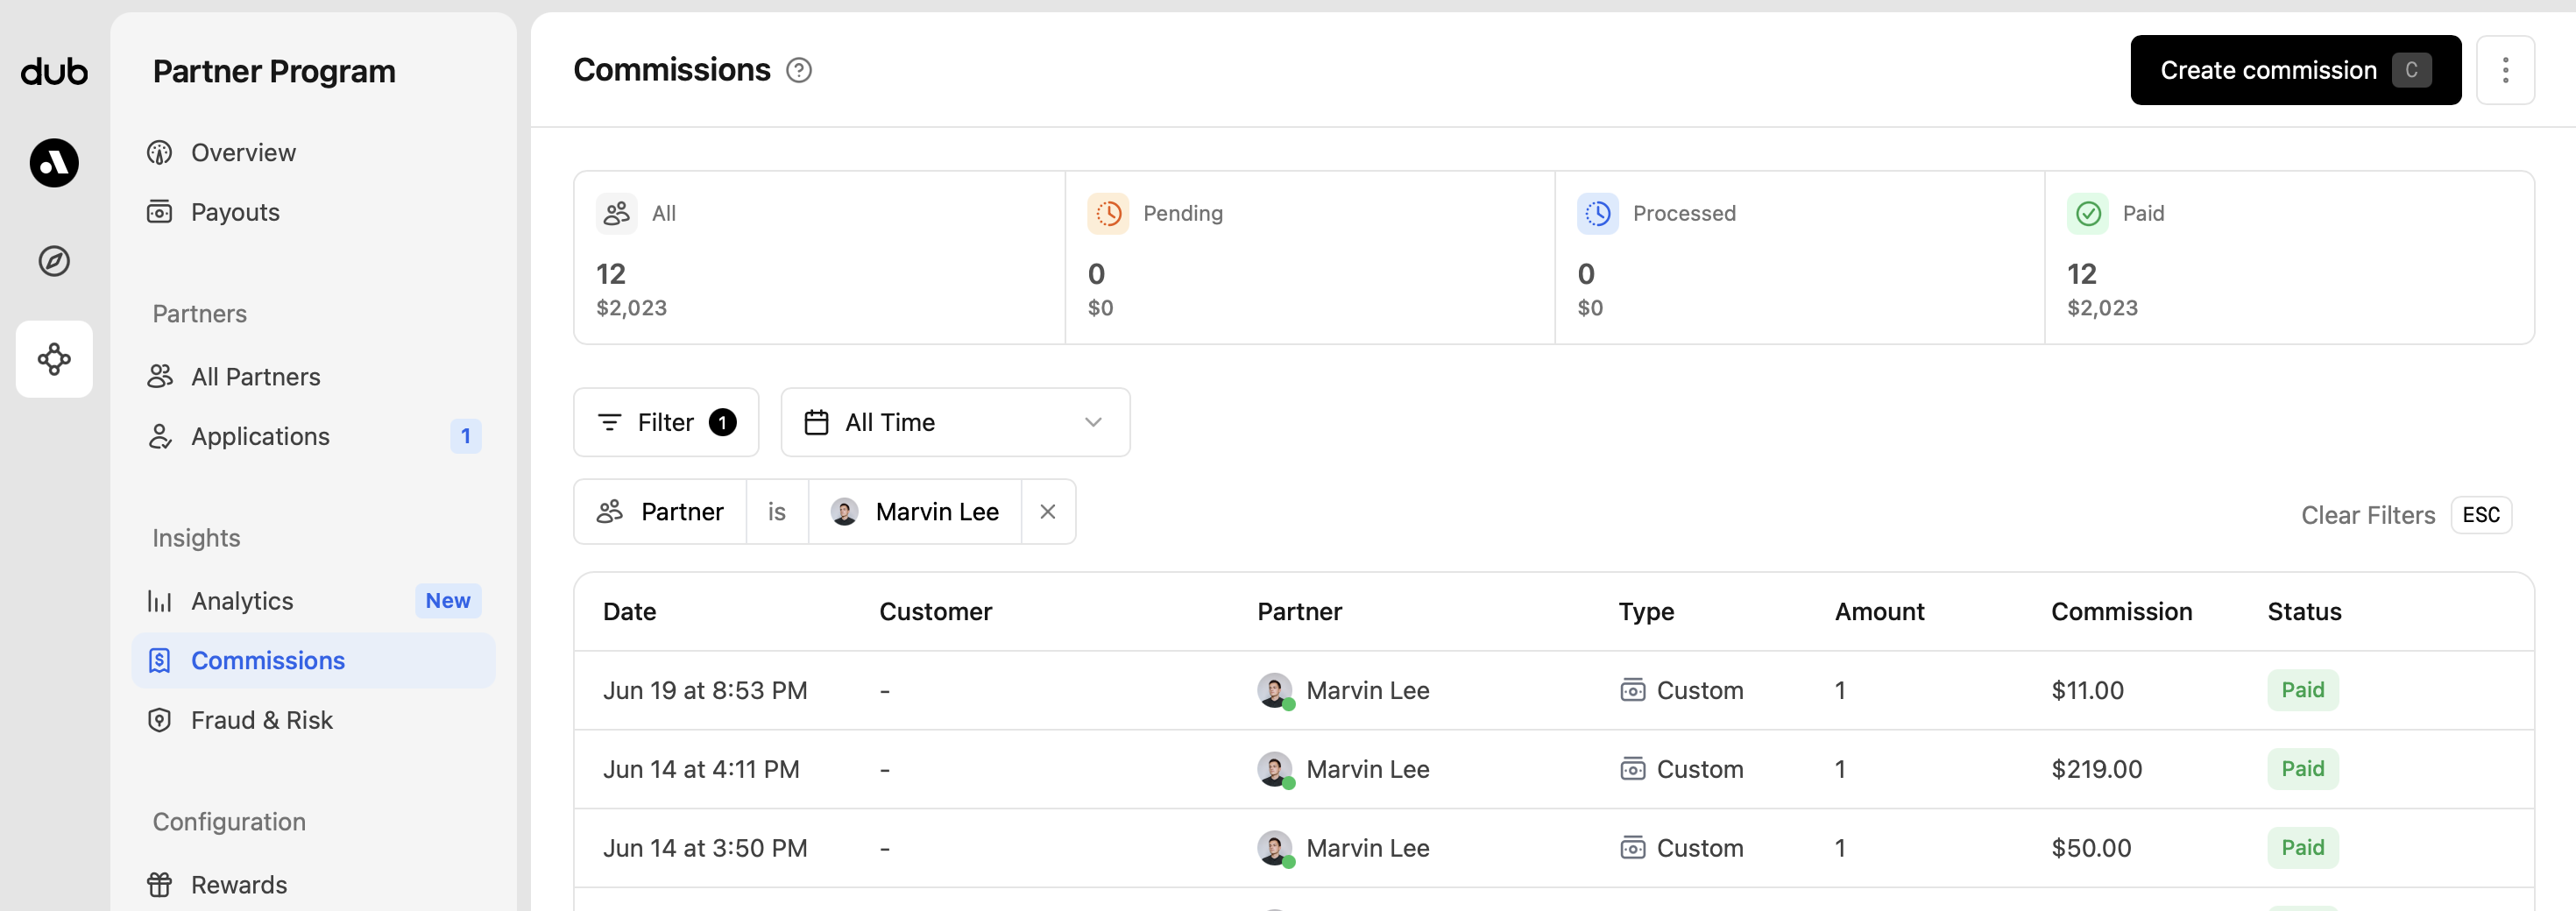This screenshot has width=2576, height=911.
Task: Expand the date range chevron
Action: pos(1093,422)
